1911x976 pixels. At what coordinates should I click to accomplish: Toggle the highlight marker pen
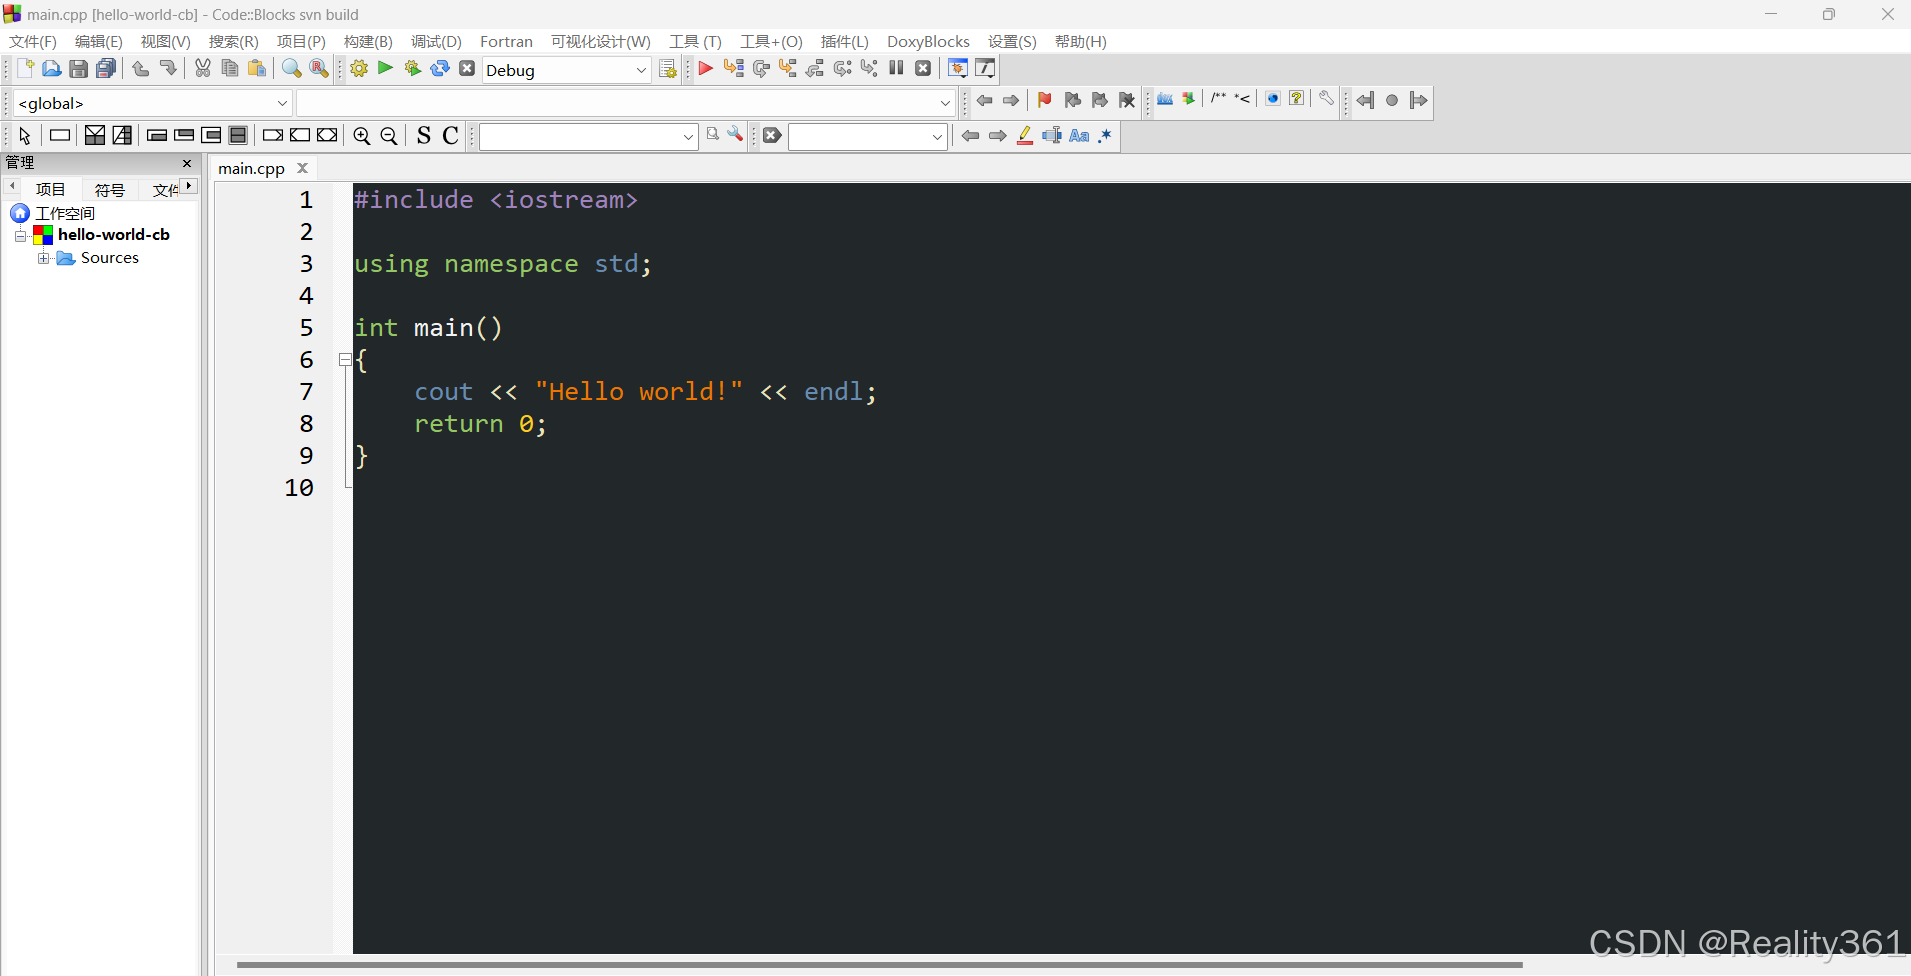click(x=1025, y=136)
